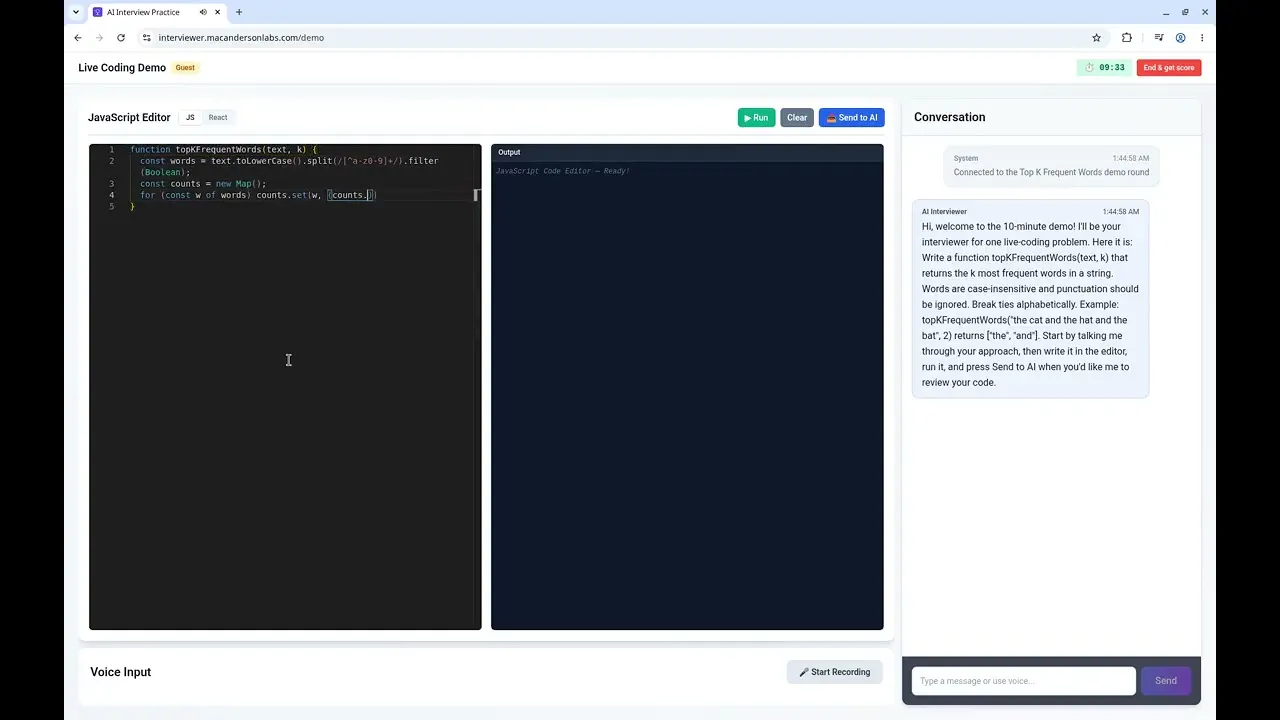Expand the tab search dropdown arrow

pyautogui.click(x=75, y=12)
